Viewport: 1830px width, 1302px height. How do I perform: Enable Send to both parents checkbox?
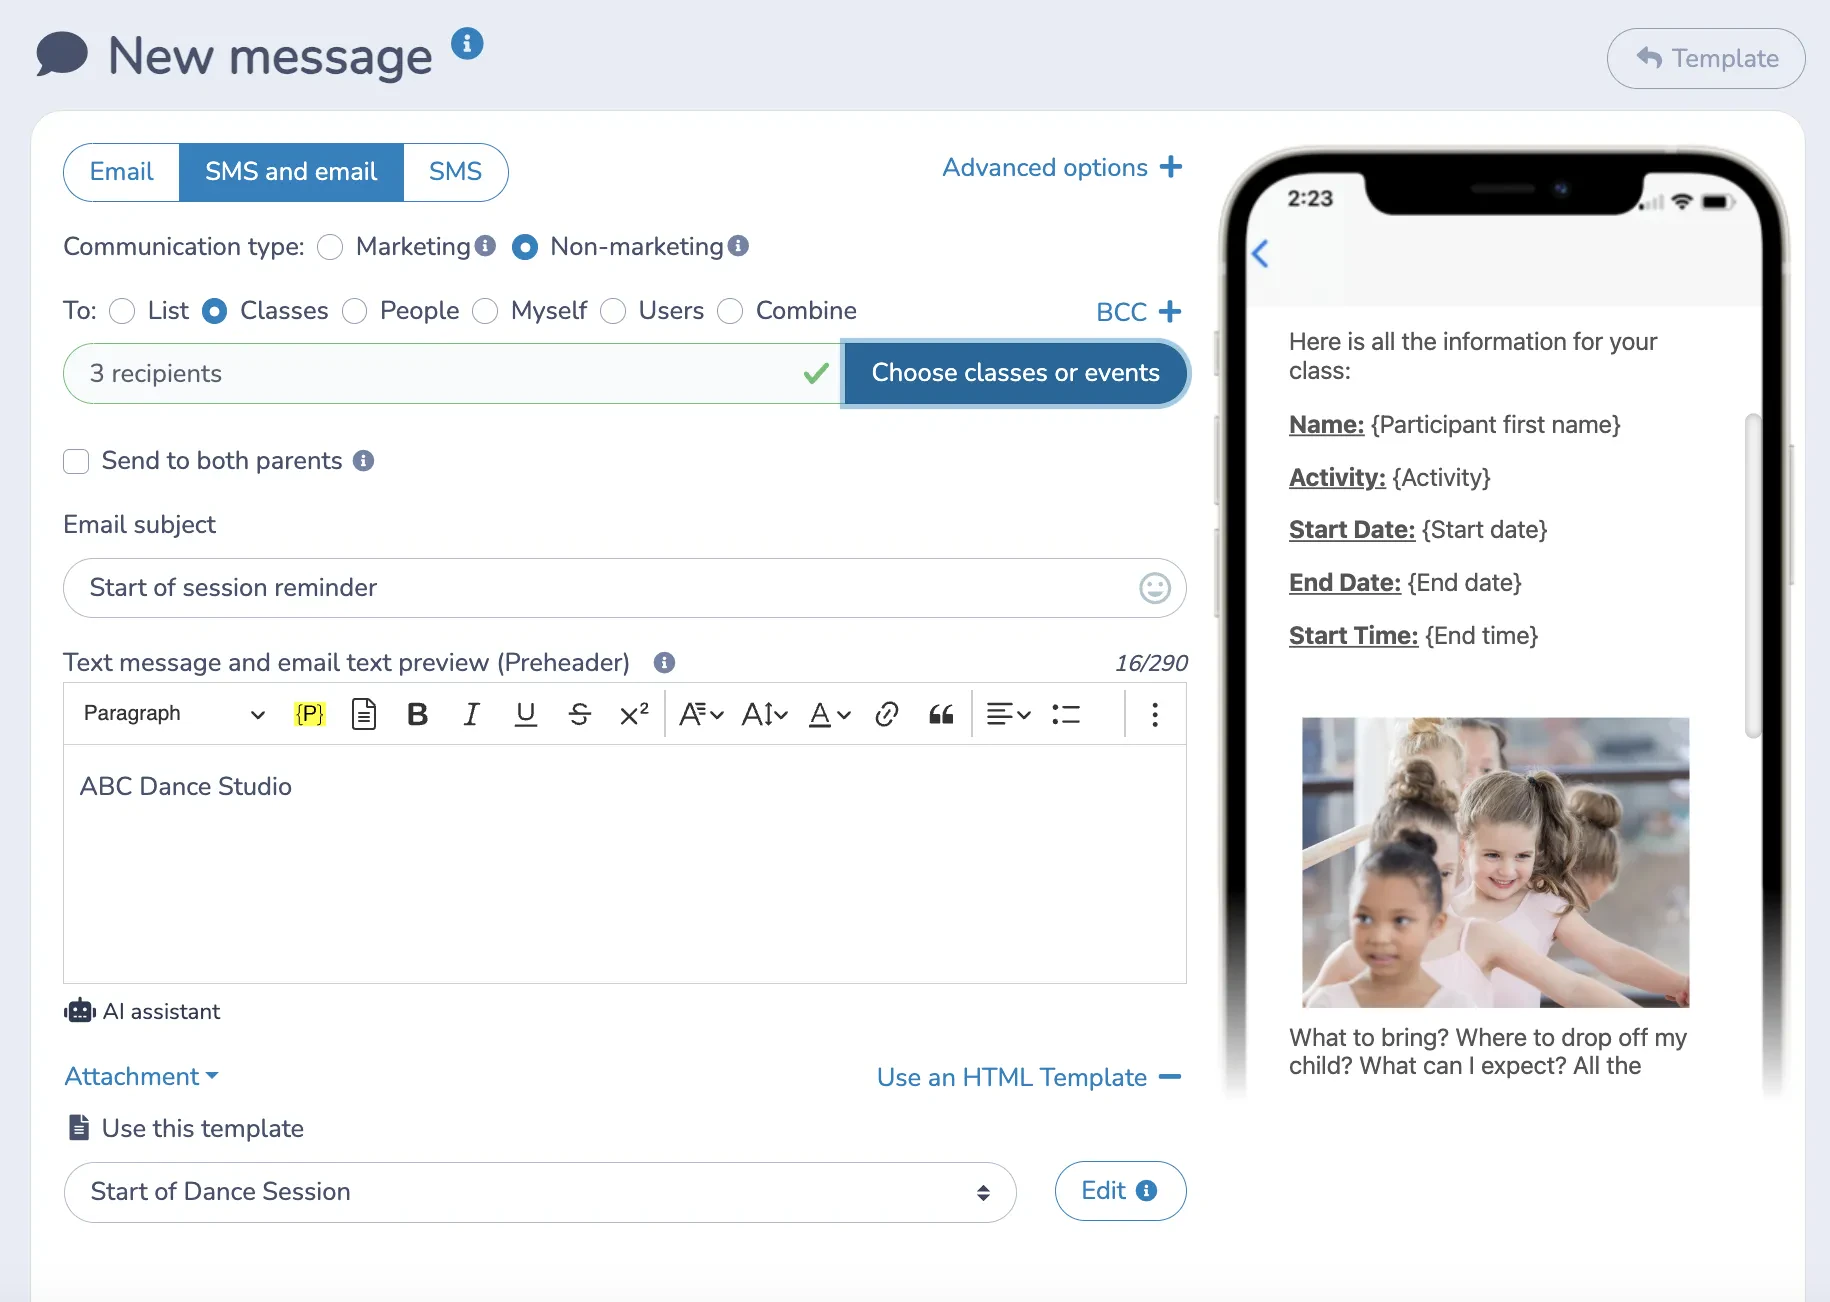coord(76,461)
